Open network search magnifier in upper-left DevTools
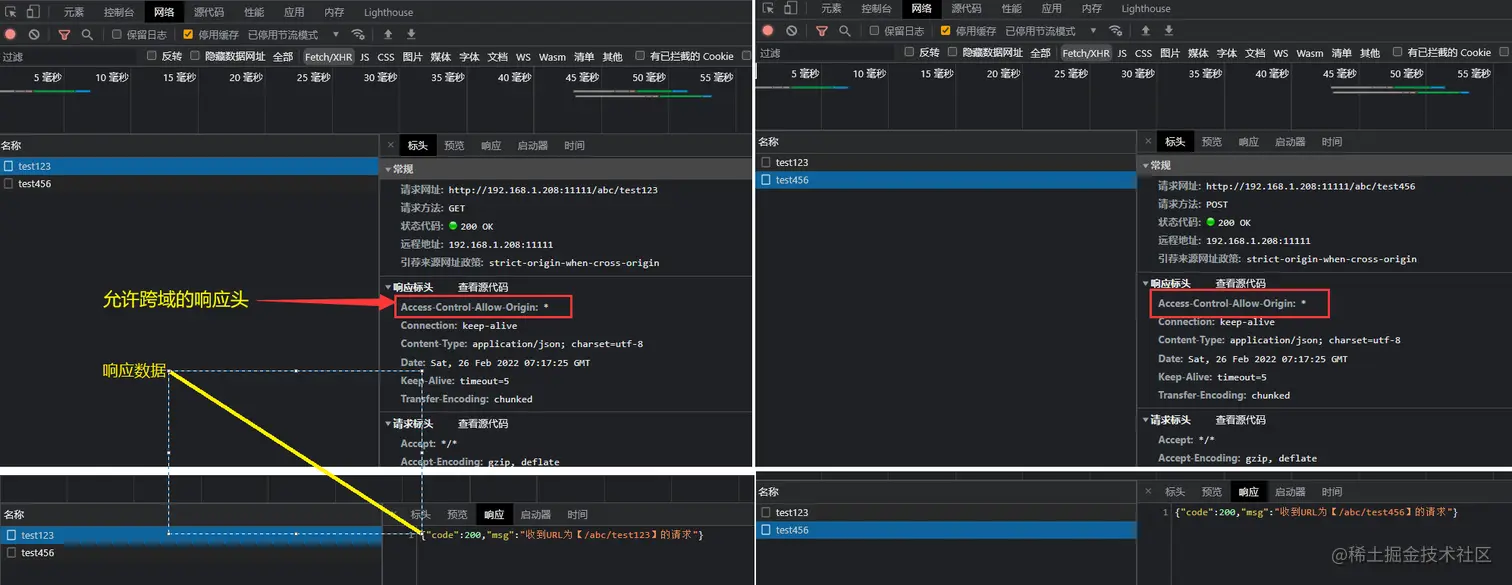 pos(87,34)
